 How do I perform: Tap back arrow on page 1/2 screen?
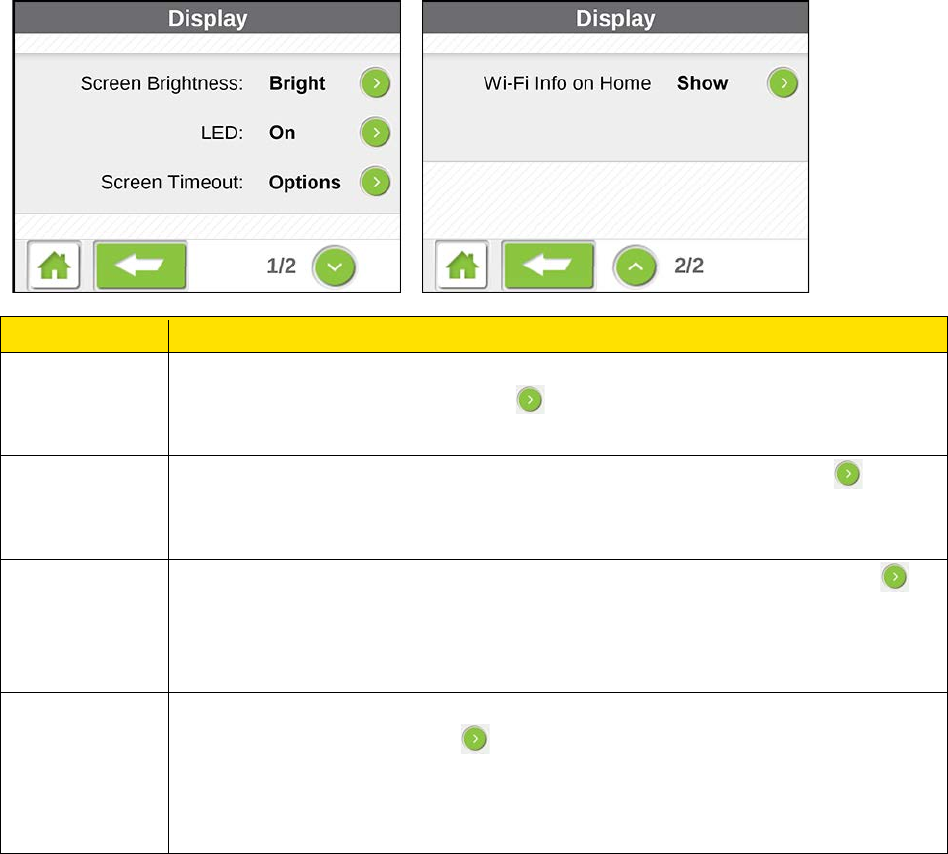(x=140, y=265)
